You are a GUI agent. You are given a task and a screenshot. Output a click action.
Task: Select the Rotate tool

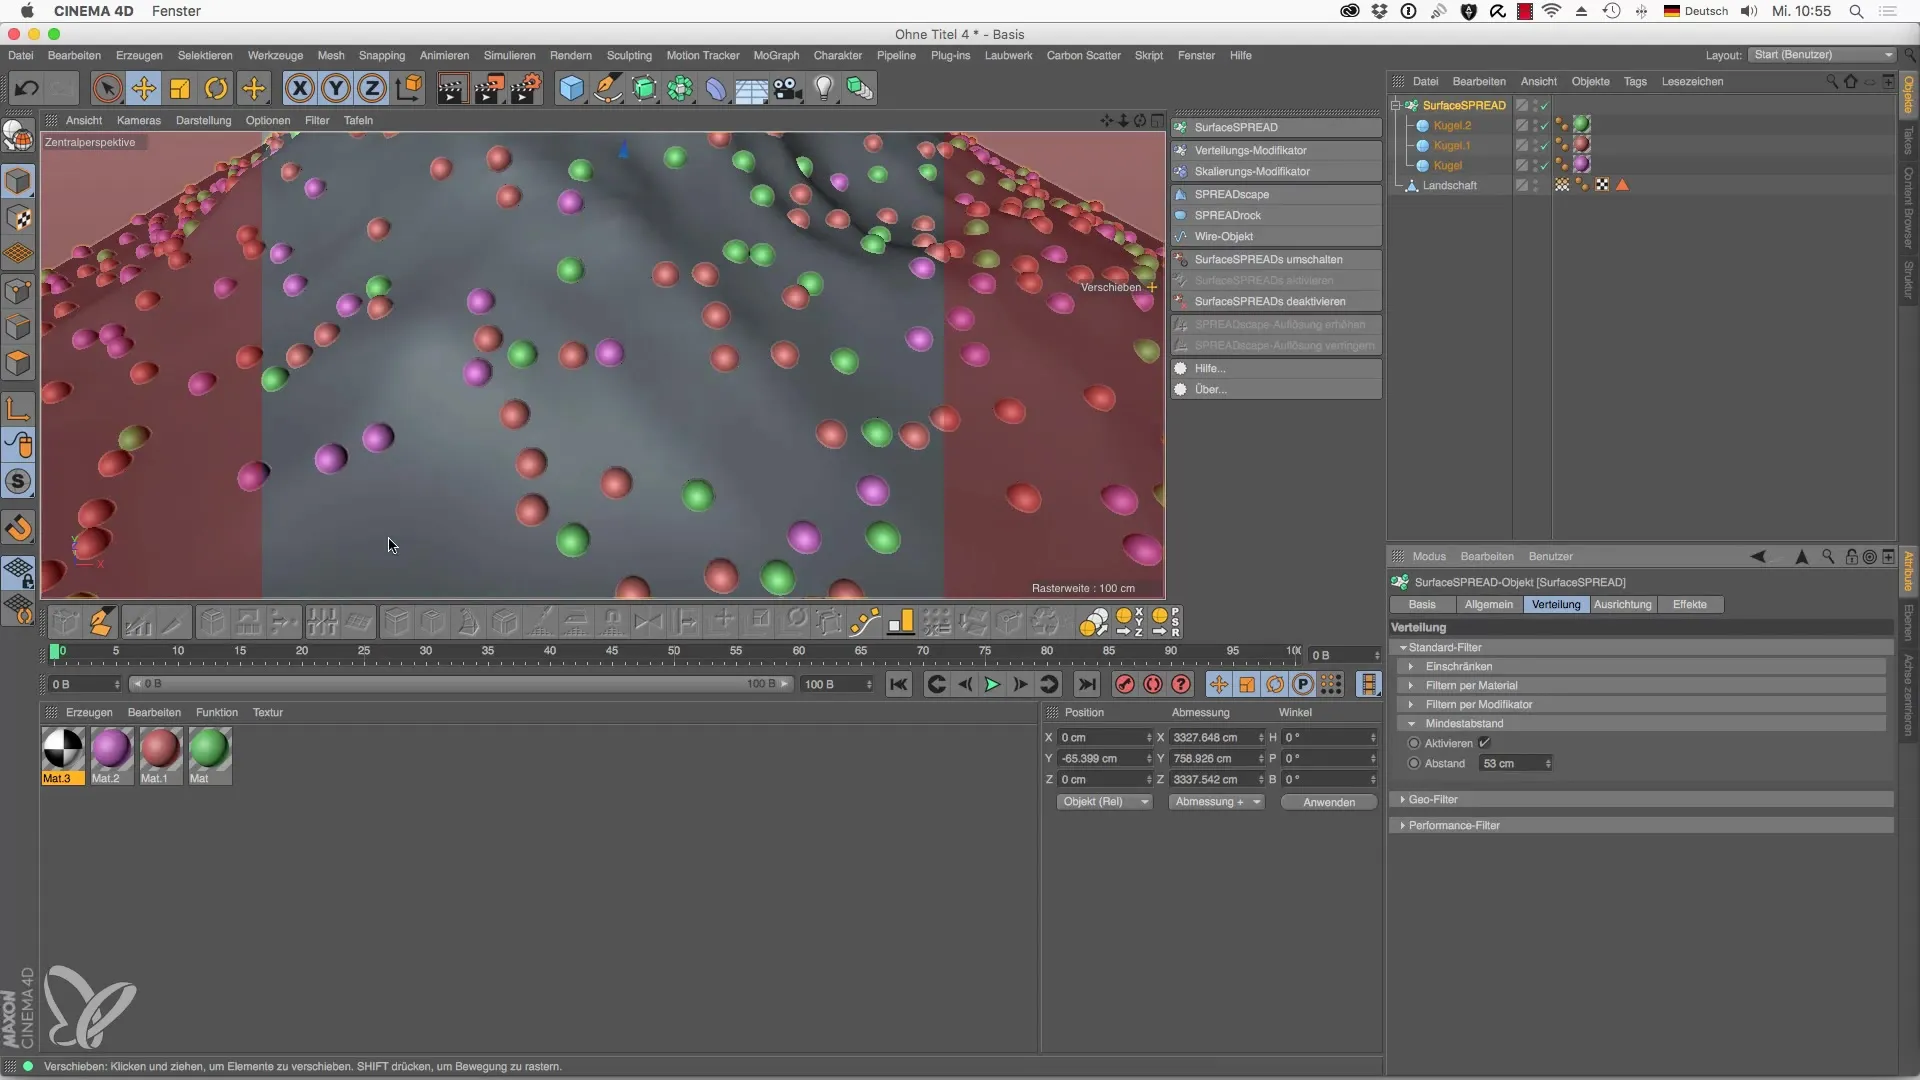[216, 88]
